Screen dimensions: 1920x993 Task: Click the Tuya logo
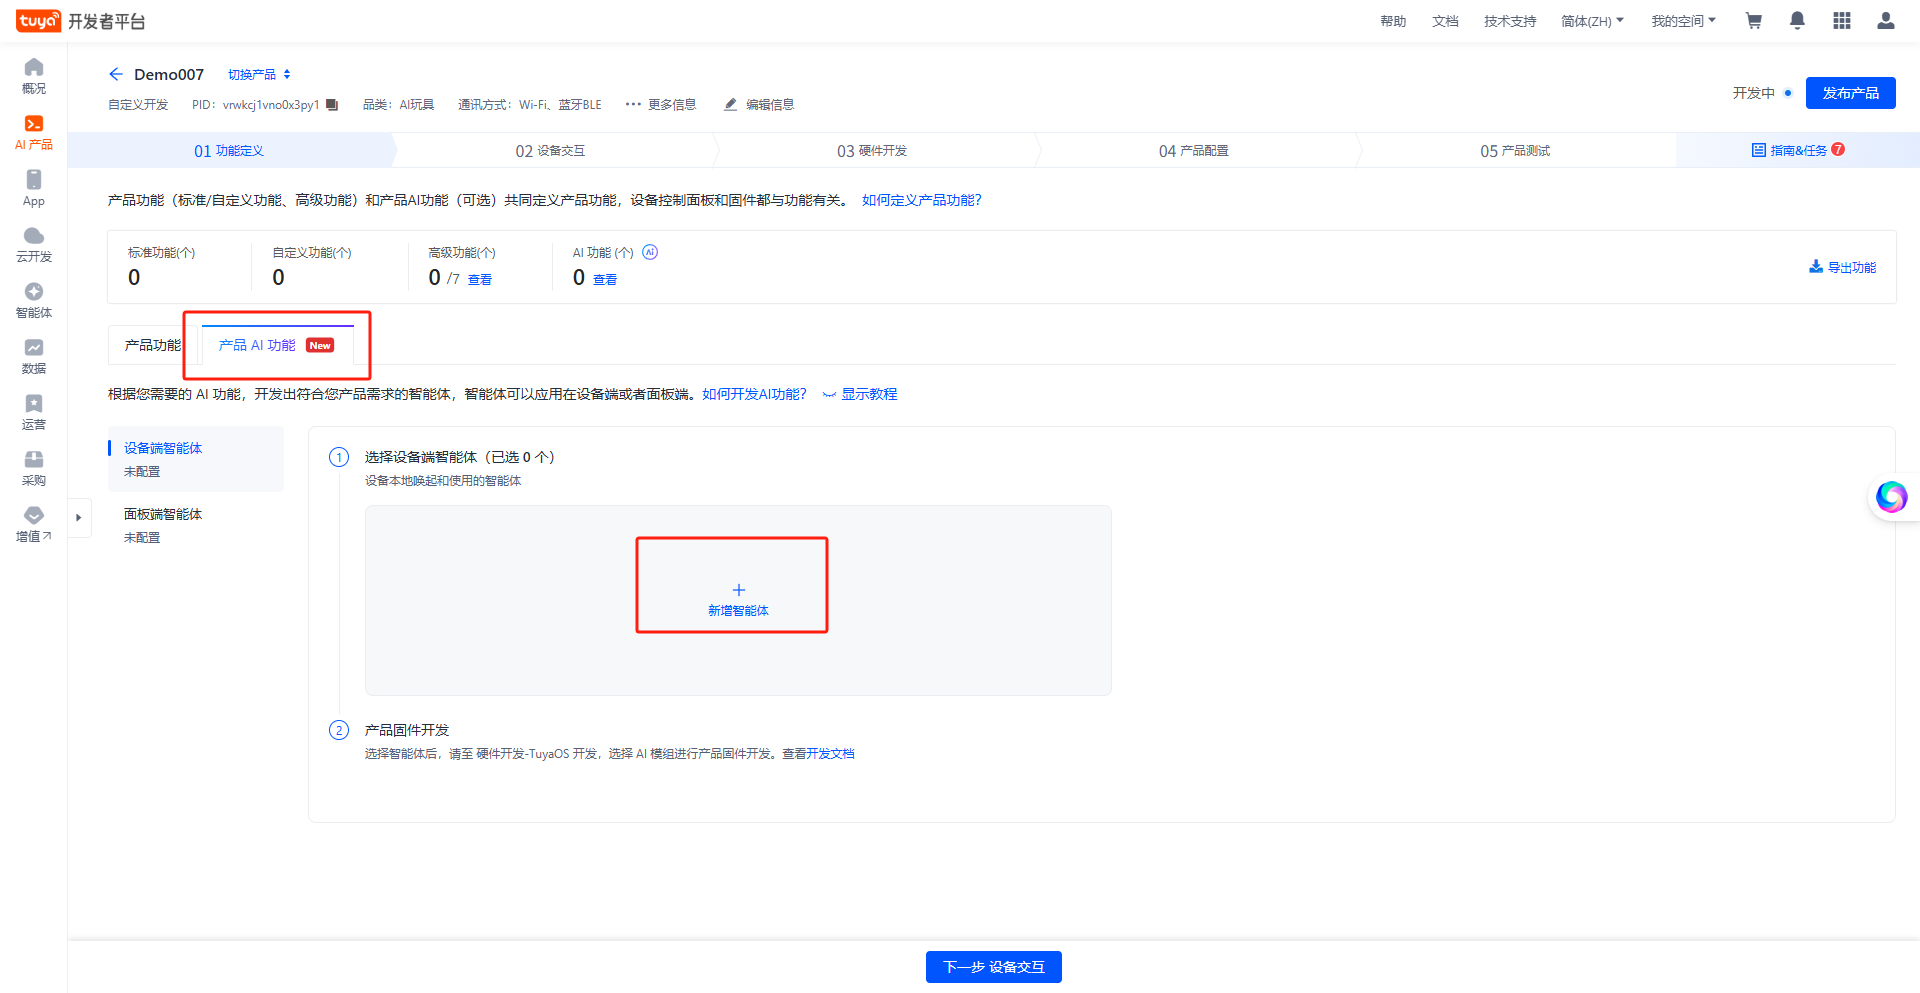(38, 21)
